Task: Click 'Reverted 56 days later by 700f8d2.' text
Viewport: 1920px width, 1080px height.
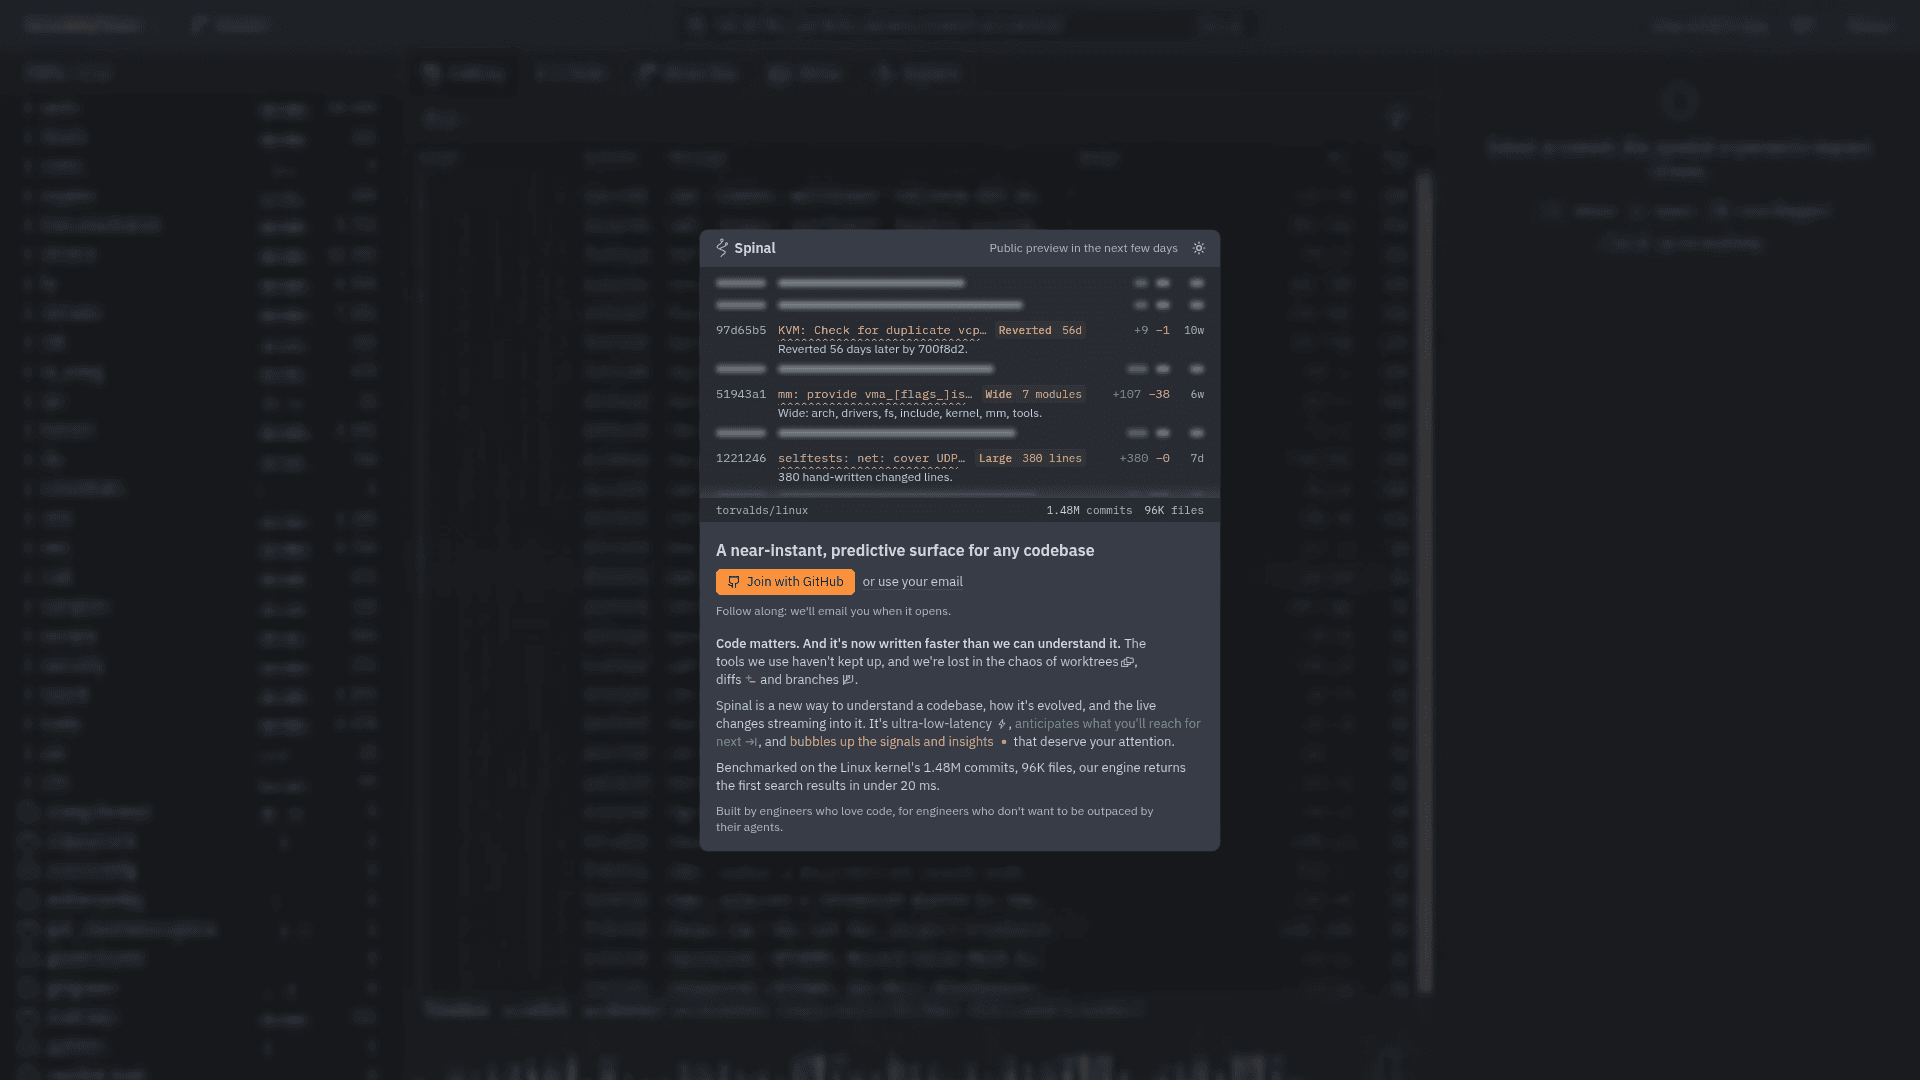Action: tap(872, 349)
